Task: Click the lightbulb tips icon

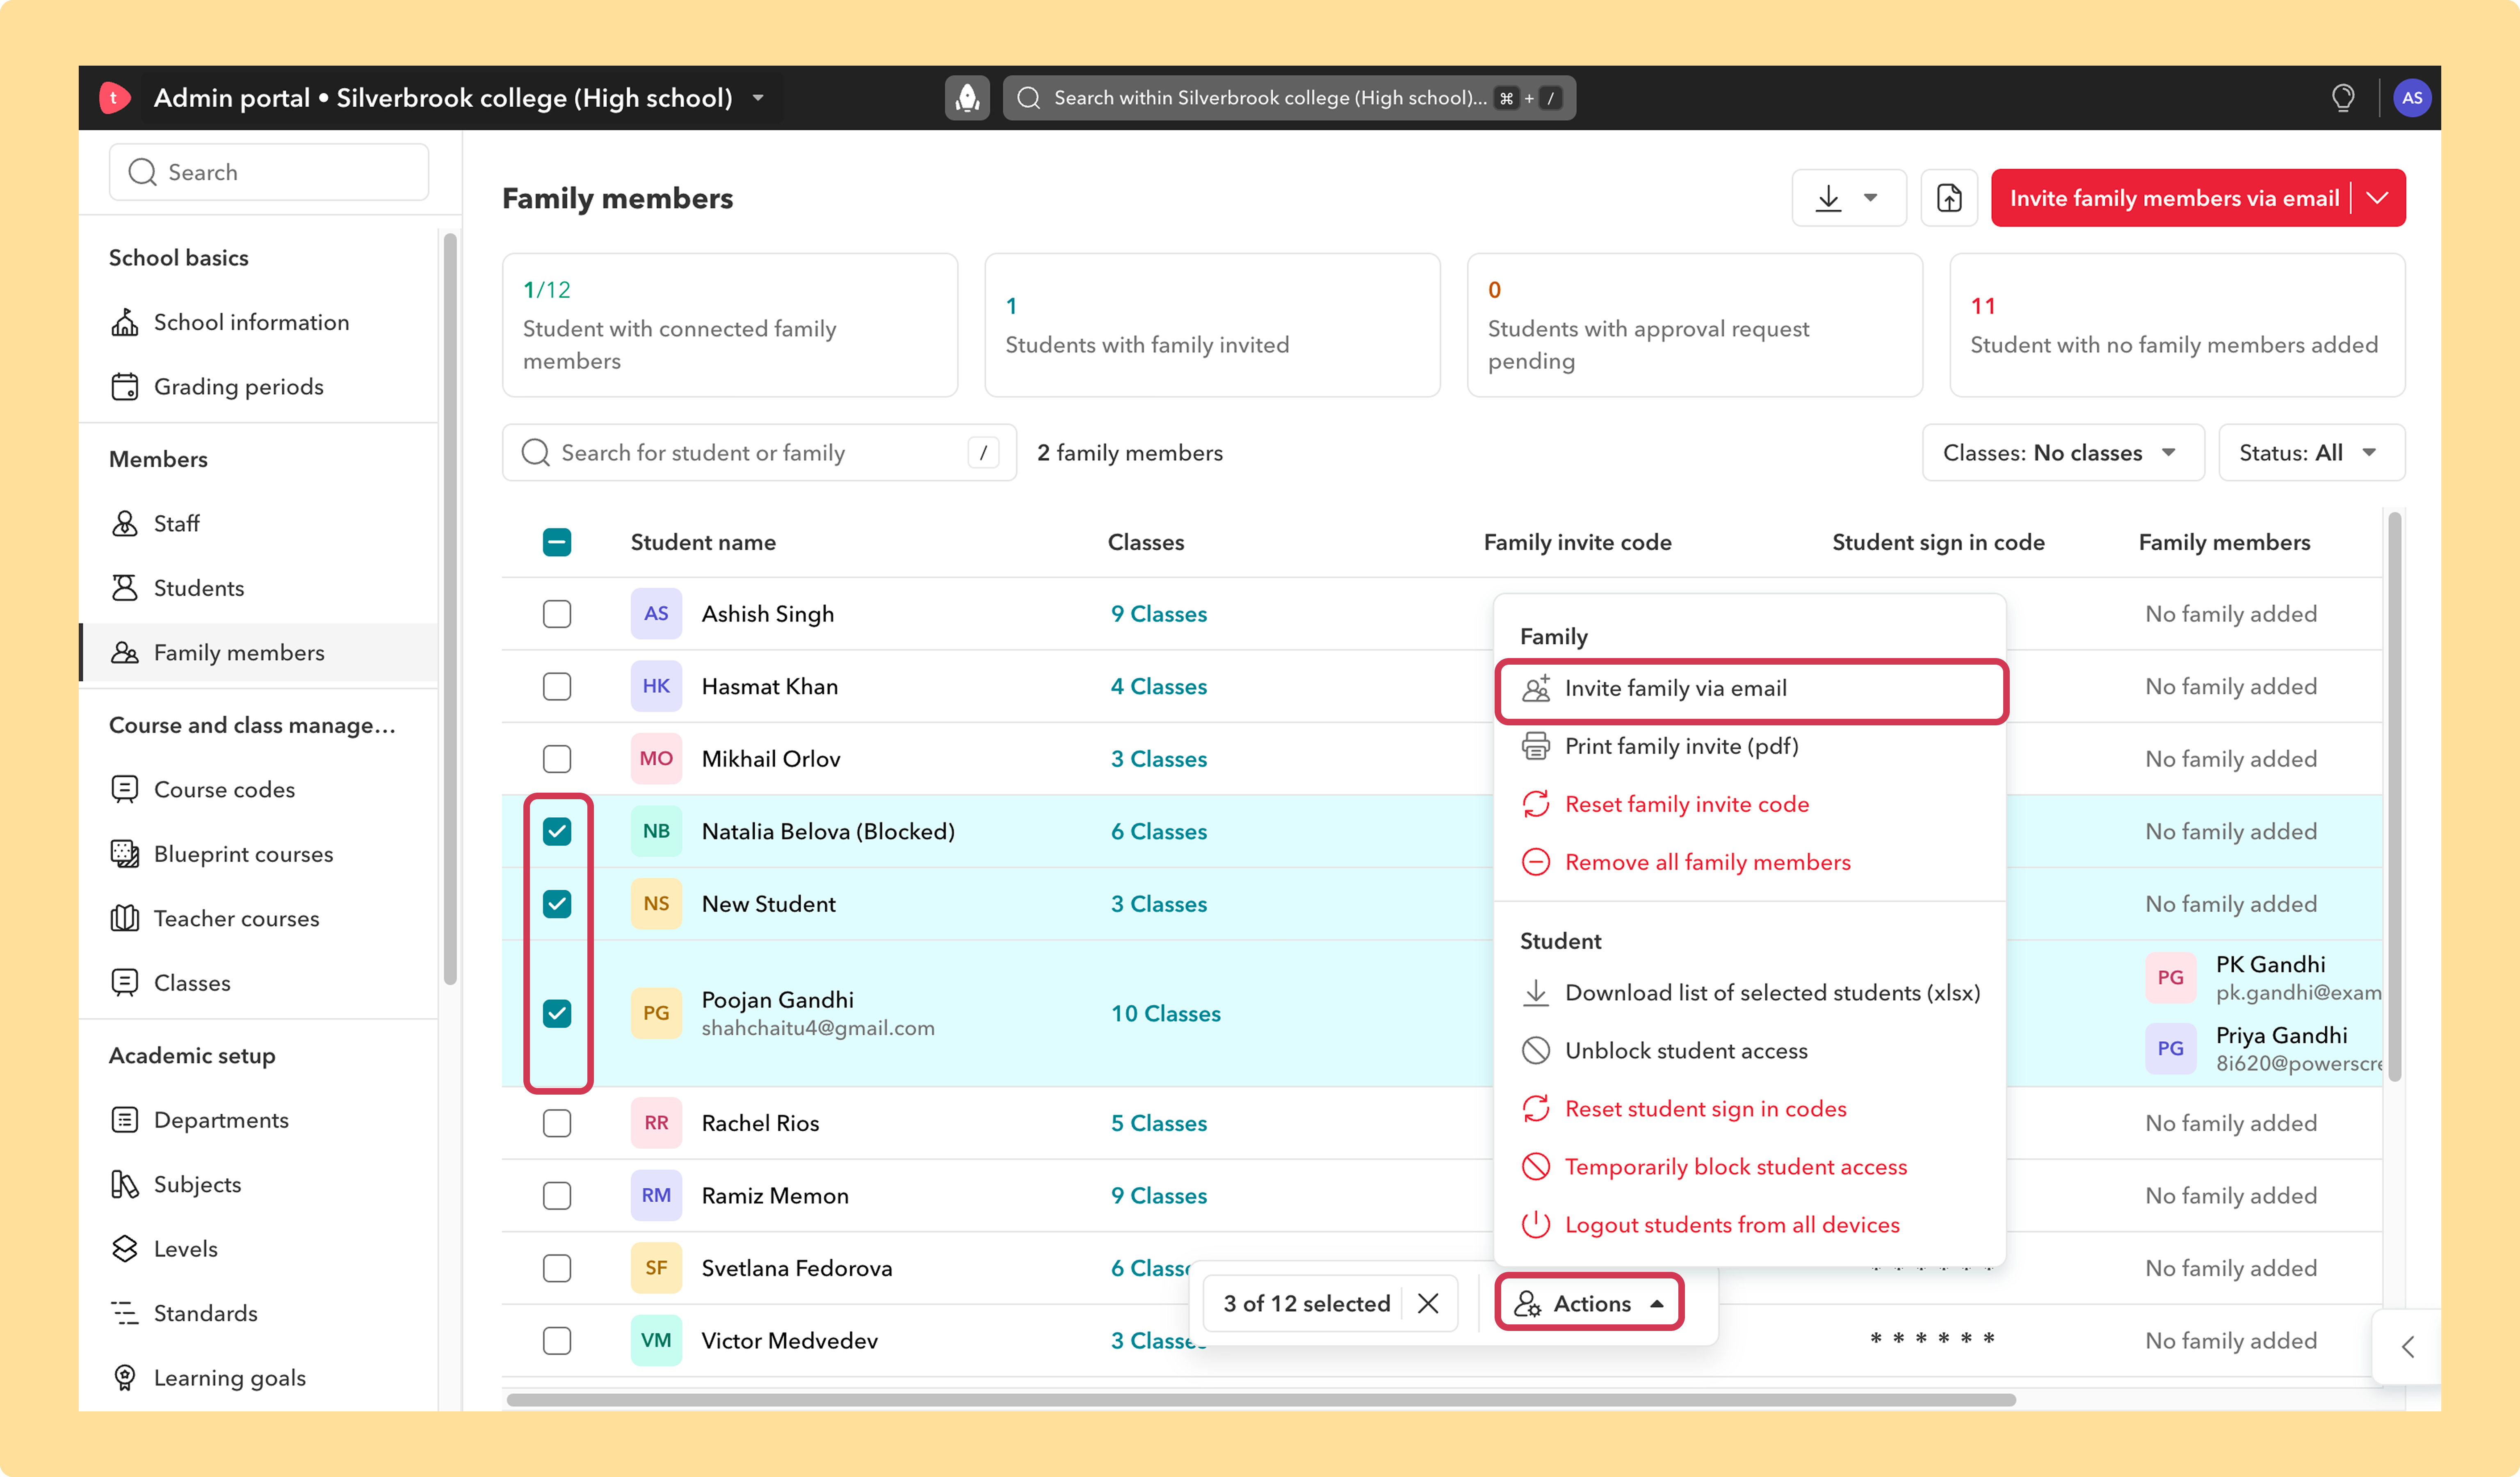Action: pyautogui.click(x=2343, y=98)
